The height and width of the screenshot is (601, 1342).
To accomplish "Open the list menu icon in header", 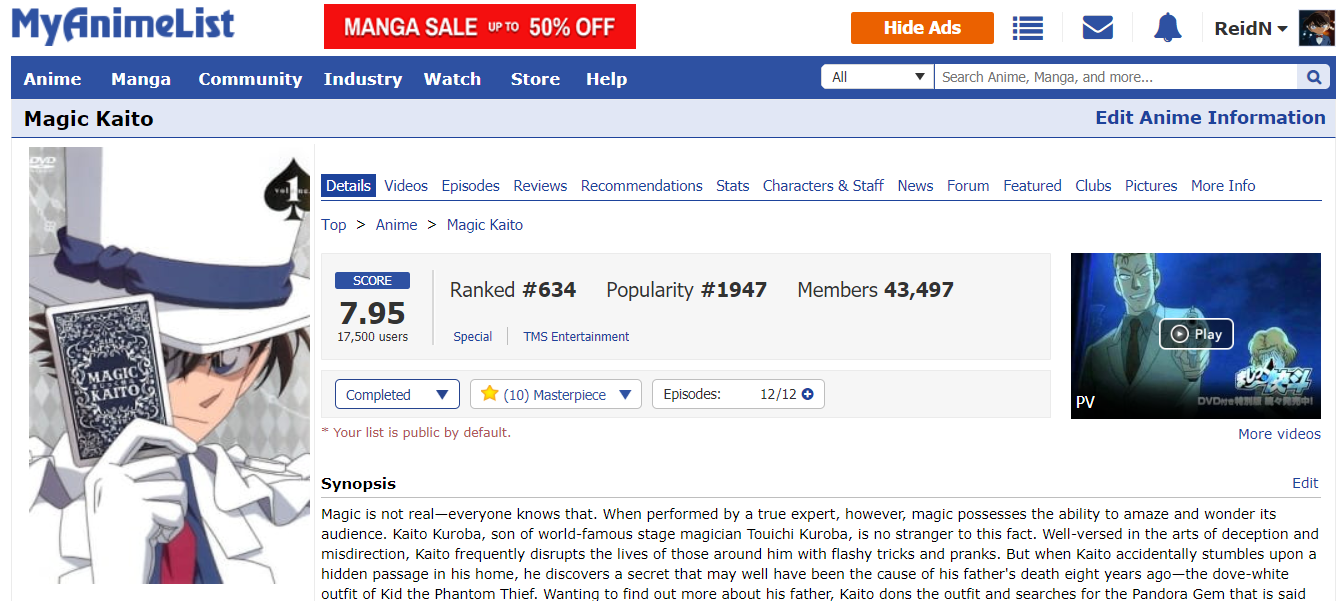I will pos(1027,28).
